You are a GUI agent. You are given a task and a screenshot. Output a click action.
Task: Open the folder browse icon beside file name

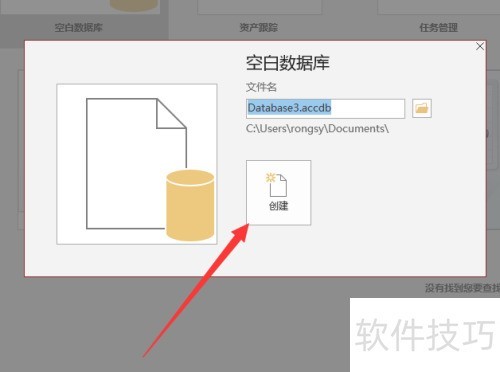pos(422,108)
